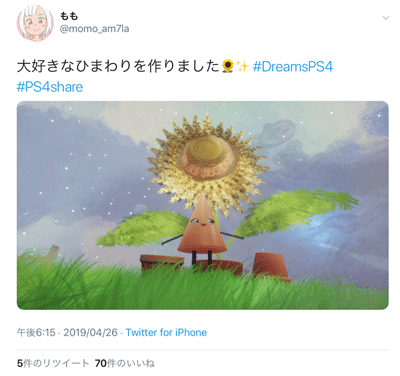Open the #PS4share hashtag
Image resolution: width=400 pixels, height=376 pixels.
(50, 87)
